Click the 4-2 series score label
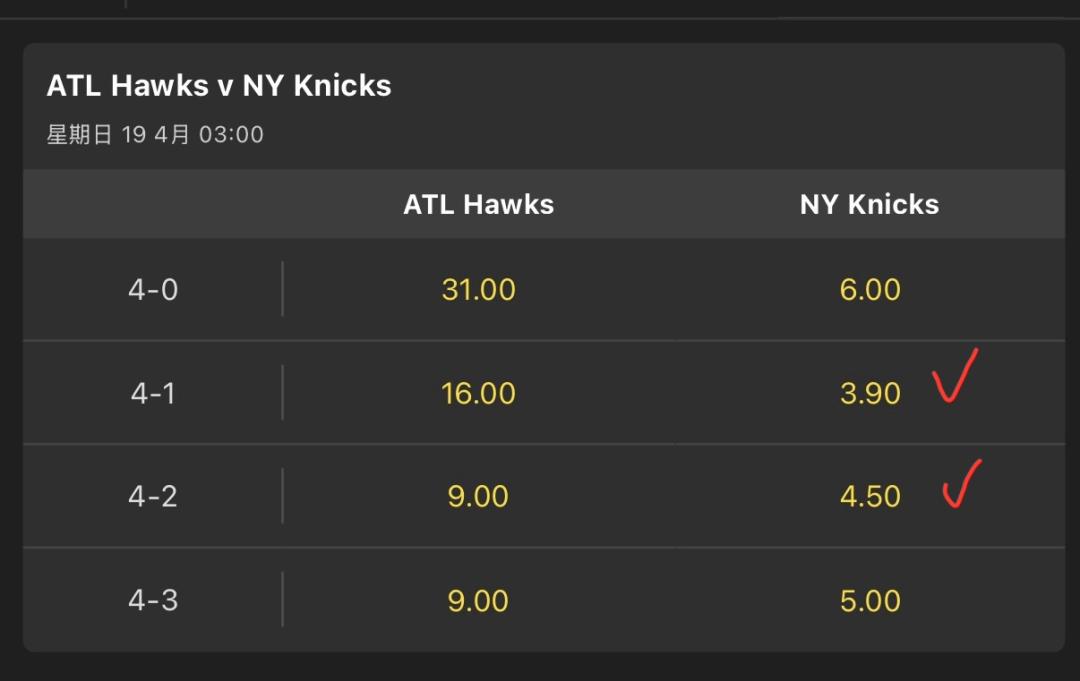 (153, 496)
